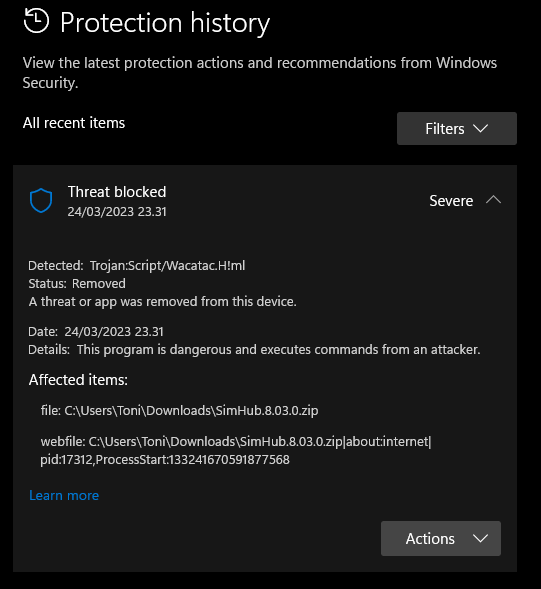Select the Threat blocked heading
Screen dimensions: 541x589
(117, 192)
